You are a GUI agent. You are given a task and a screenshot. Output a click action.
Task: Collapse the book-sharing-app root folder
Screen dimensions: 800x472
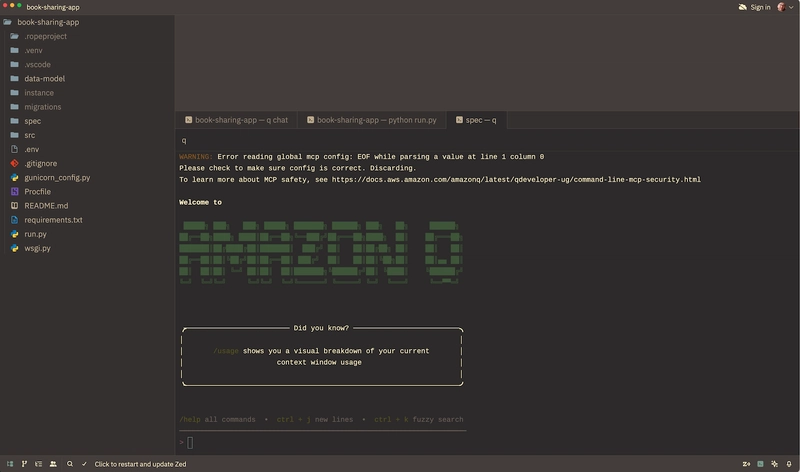[x=48, y=22]
